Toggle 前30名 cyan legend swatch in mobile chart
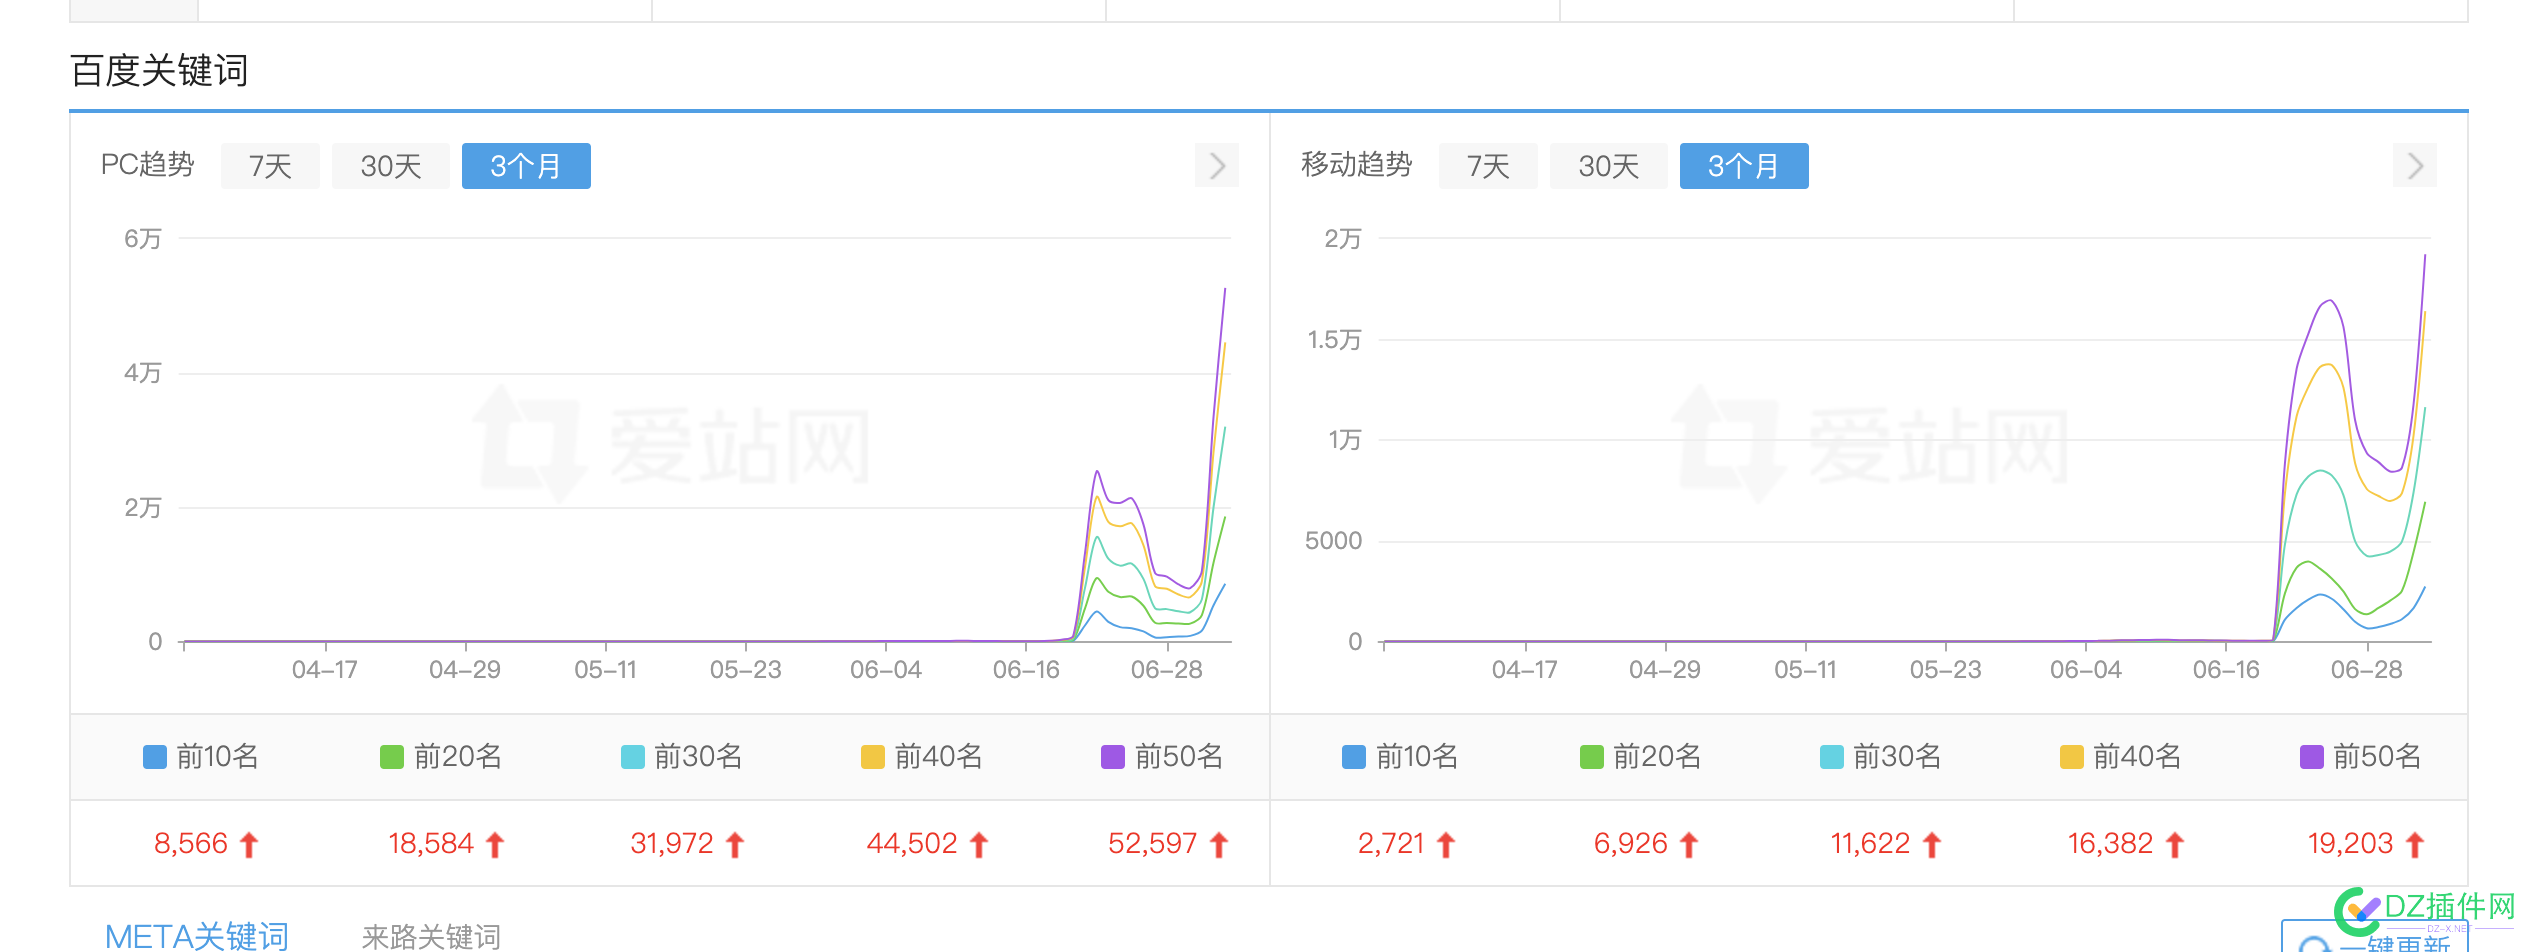 tap(1832, 757)
